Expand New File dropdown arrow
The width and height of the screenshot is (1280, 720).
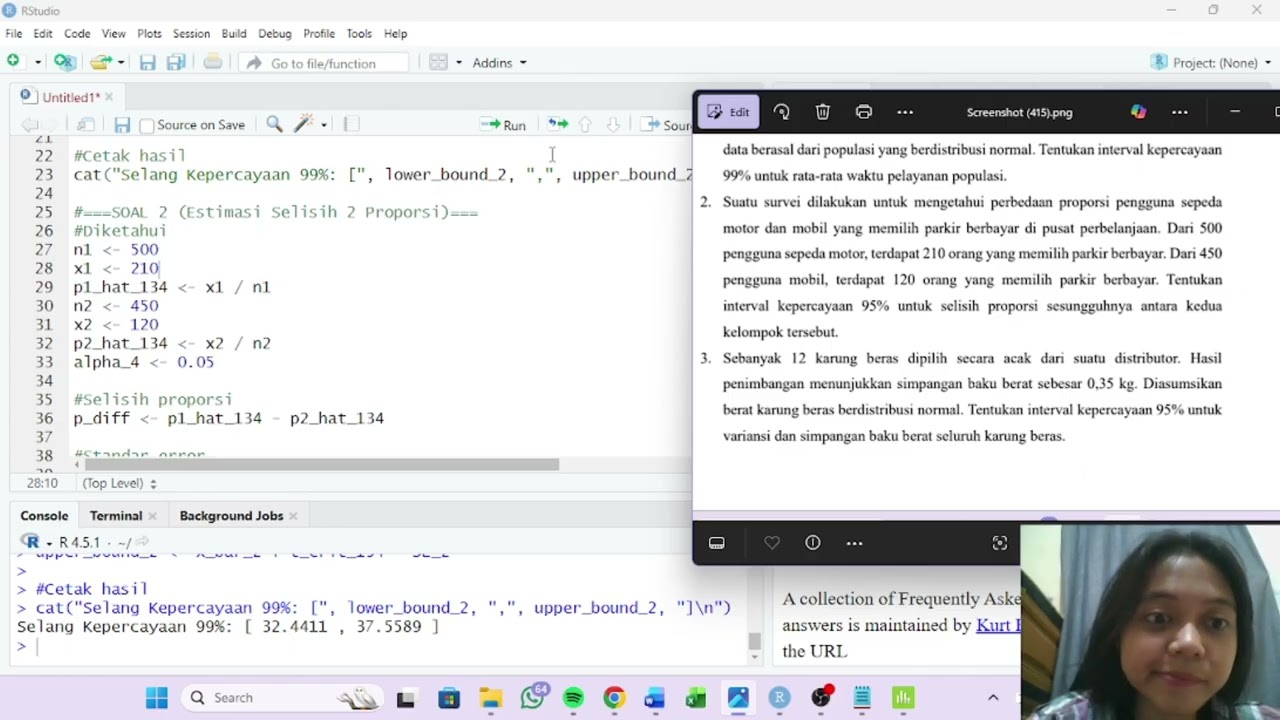click(37, 62)
